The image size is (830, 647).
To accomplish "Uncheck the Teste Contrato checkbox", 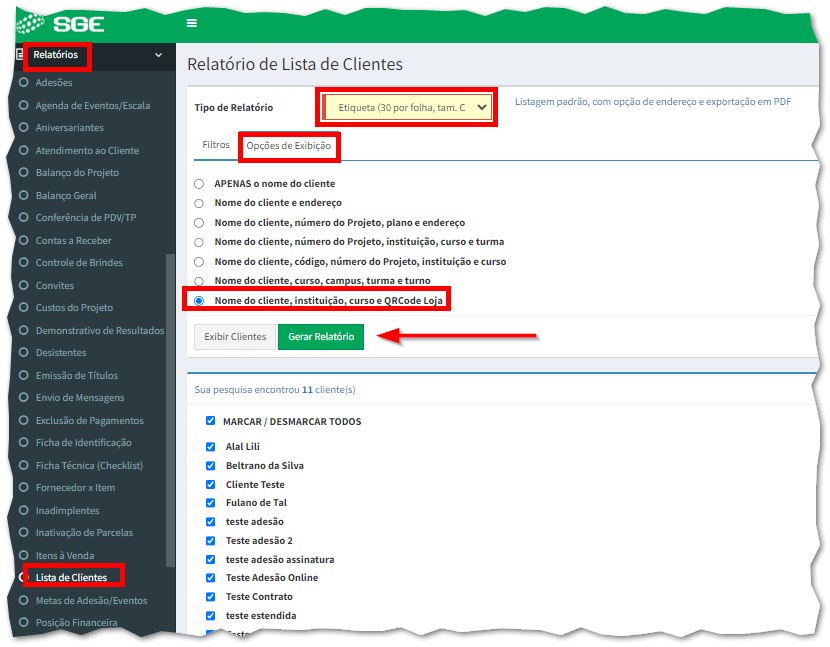I will click(211, 597).
